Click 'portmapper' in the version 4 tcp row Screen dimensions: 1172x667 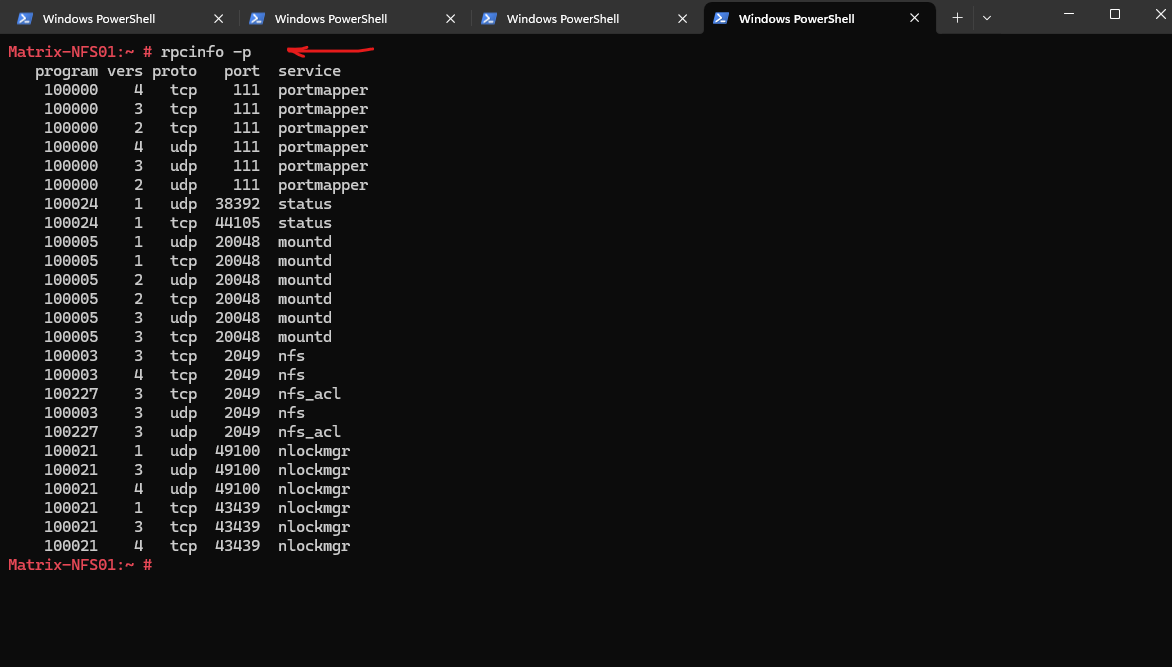click(323, 90)
